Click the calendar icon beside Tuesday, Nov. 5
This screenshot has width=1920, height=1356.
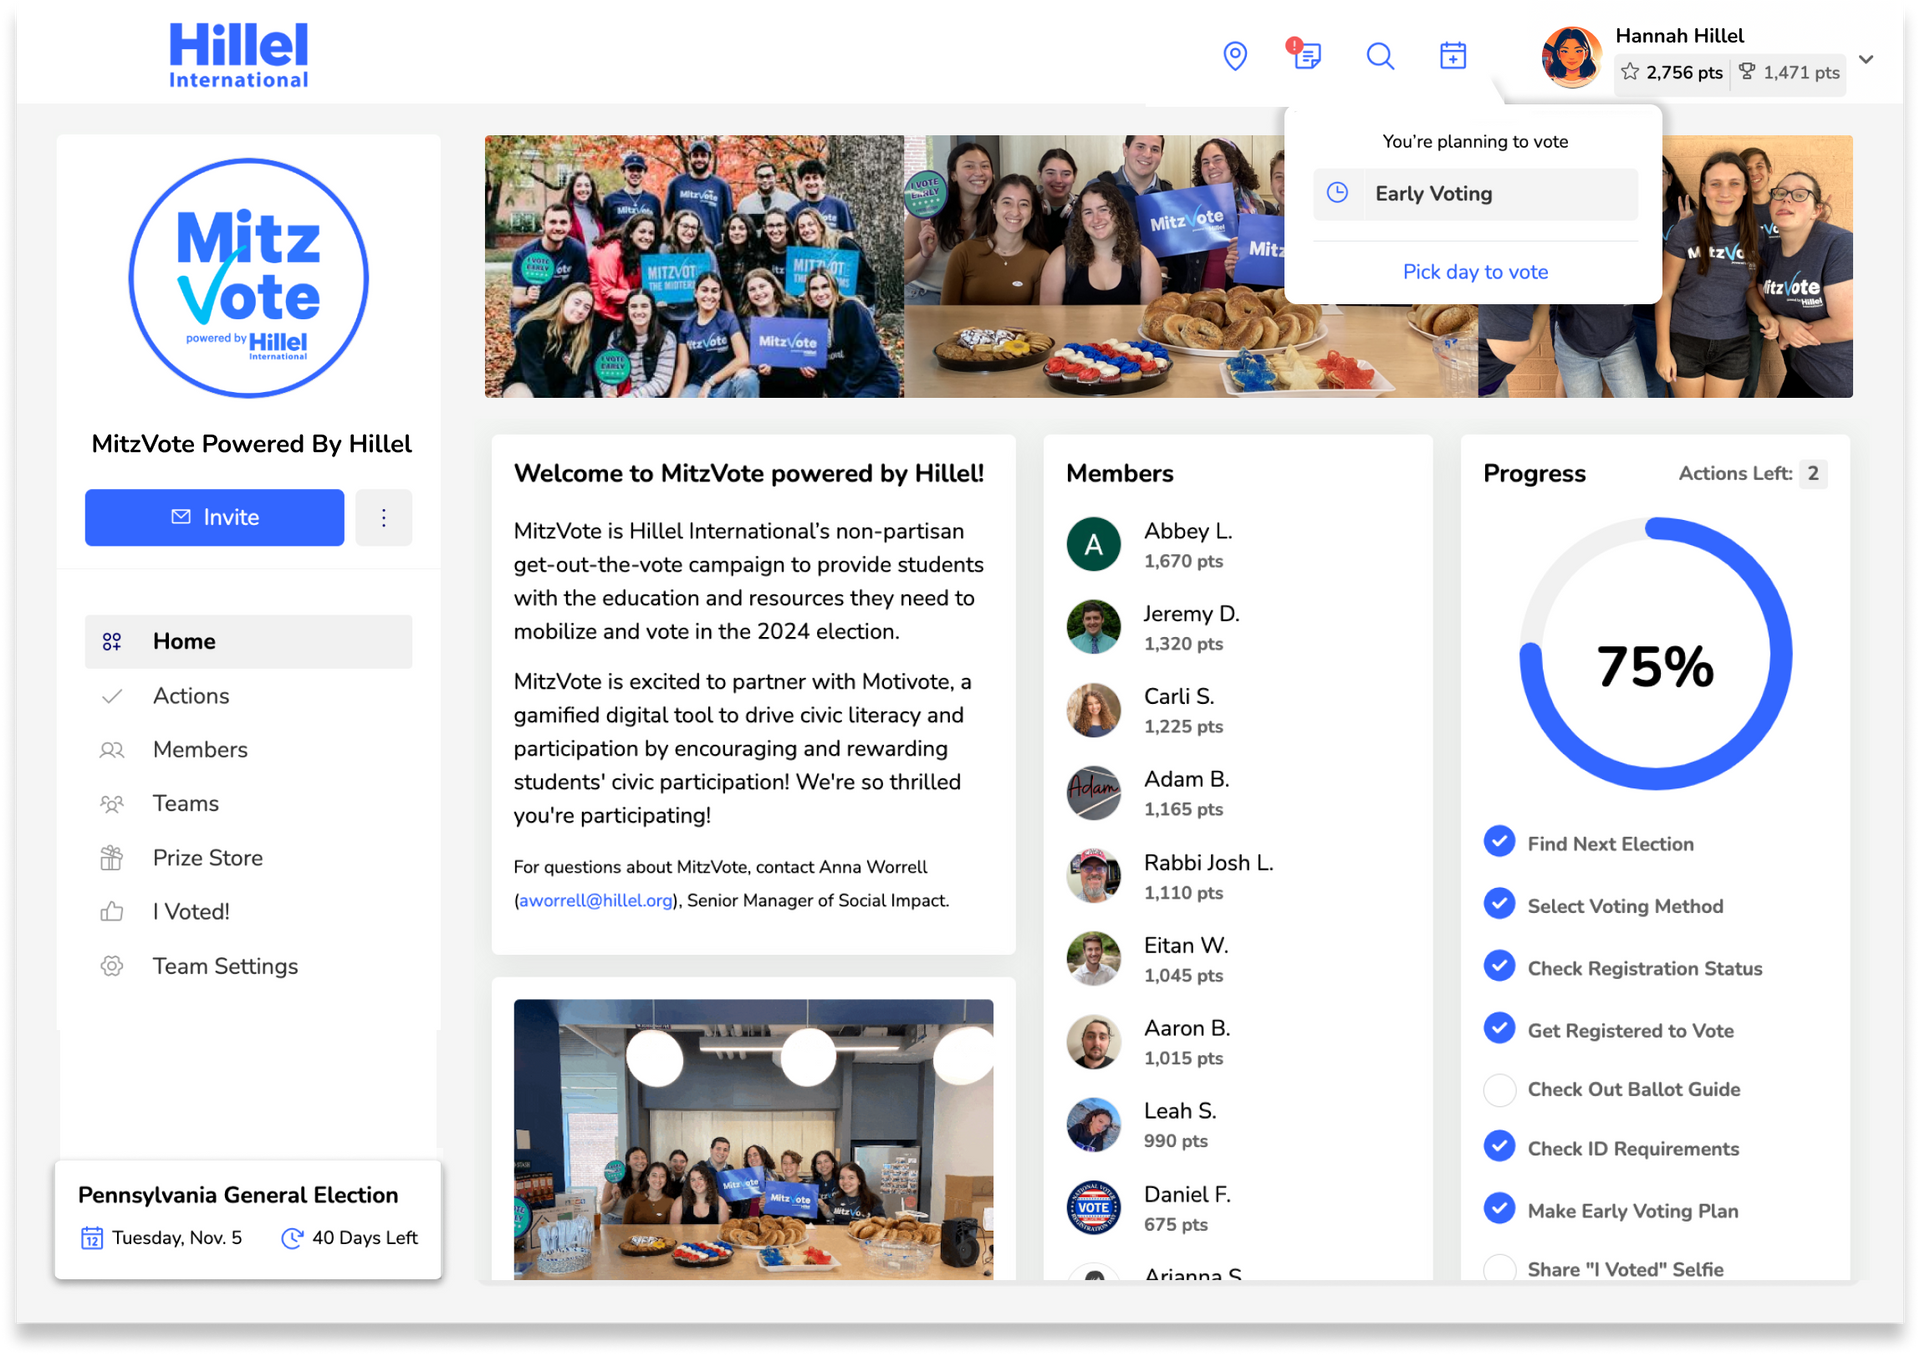click(91, 1238)
